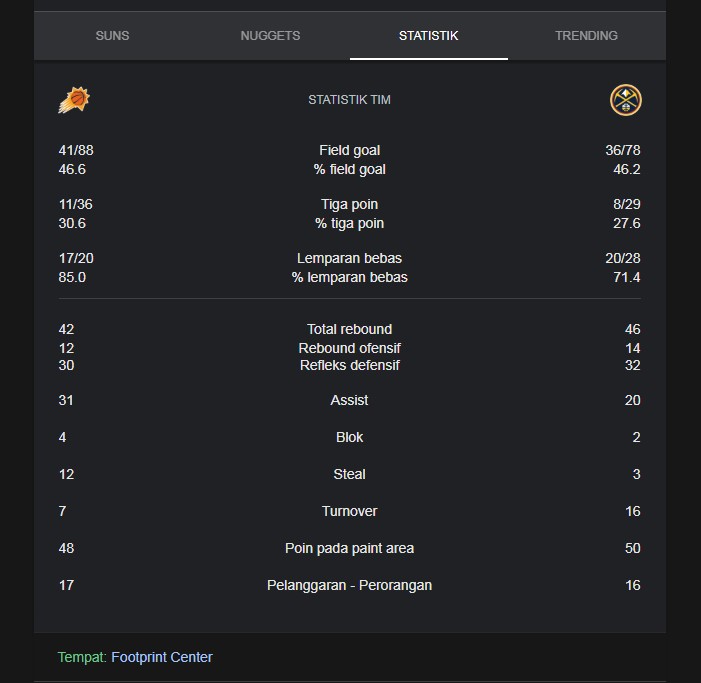Click the STATISTIK TIM heading
The image size is (701, 683).
pyautogui.click(x=349, y=100)
